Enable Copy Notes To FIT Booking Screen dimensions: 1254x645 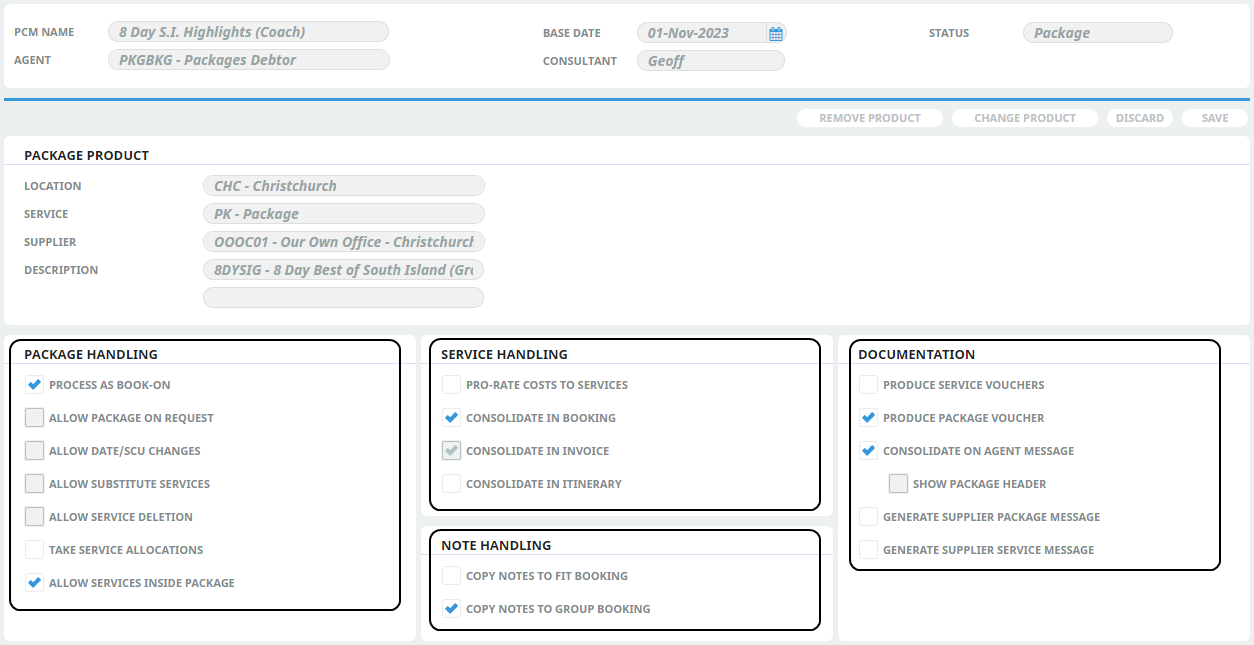click(x=452, y=576)
